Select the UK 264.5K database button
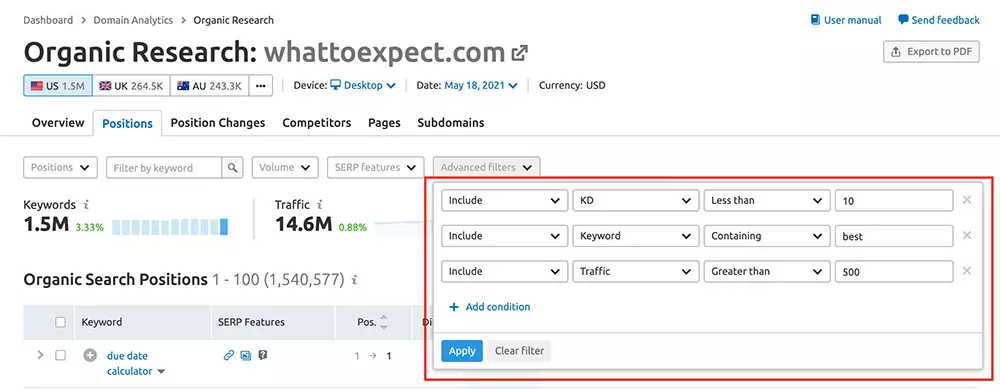1000x389 pixels. [131, 85]
